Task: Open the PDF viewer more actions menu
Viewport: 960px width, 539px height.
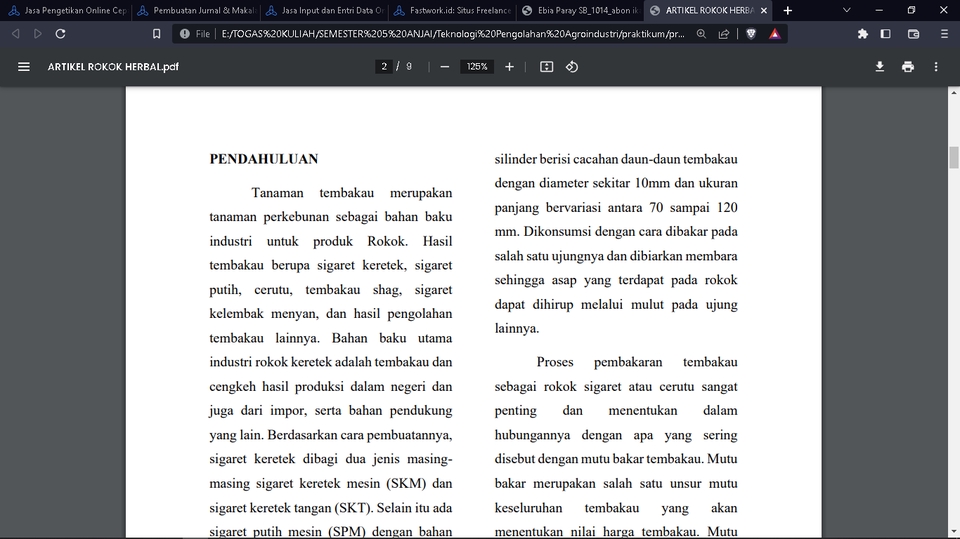Action: (936, 67)
